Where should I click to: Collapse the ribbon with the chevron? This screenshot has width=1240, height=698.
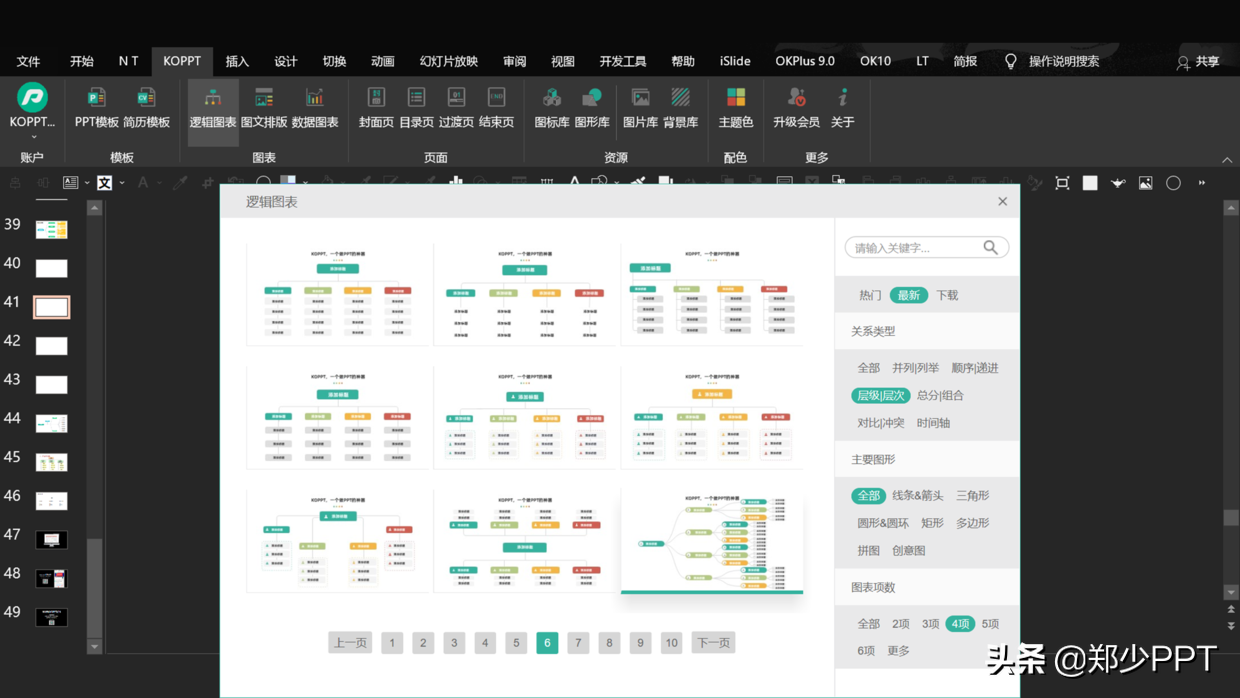(1227, 159)
